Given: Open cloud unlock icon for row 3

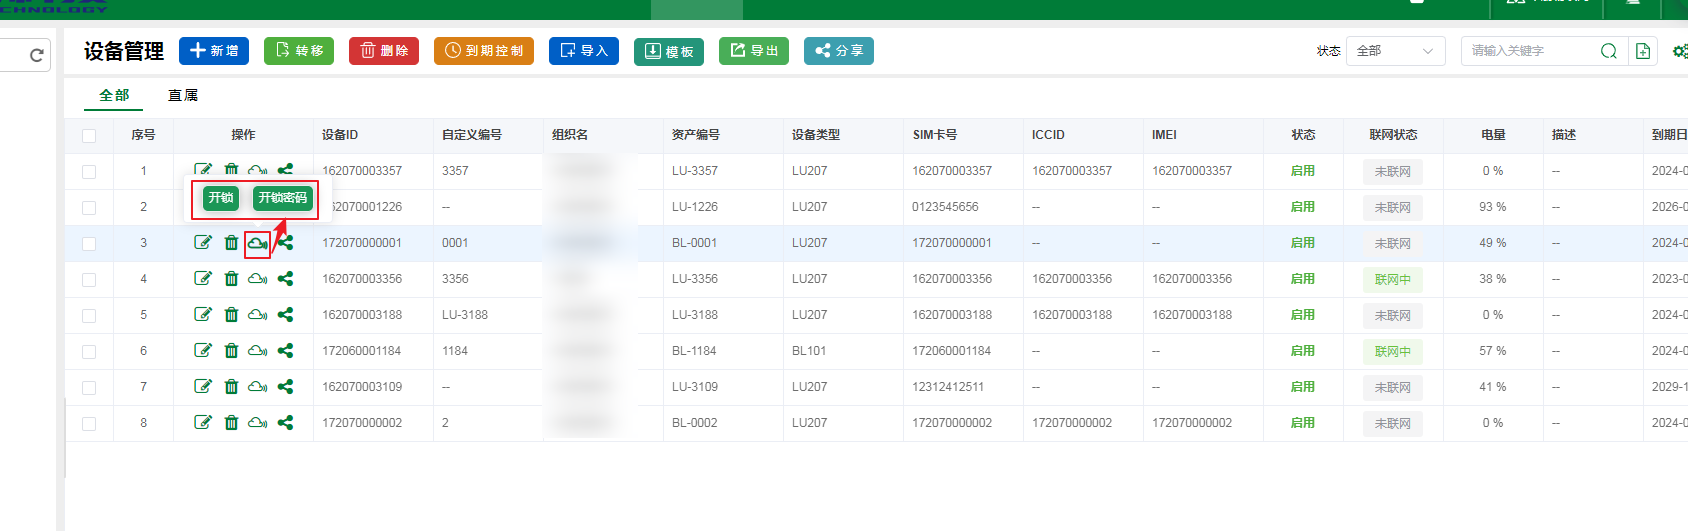Looking at the screenshot, I should [257, 243].
